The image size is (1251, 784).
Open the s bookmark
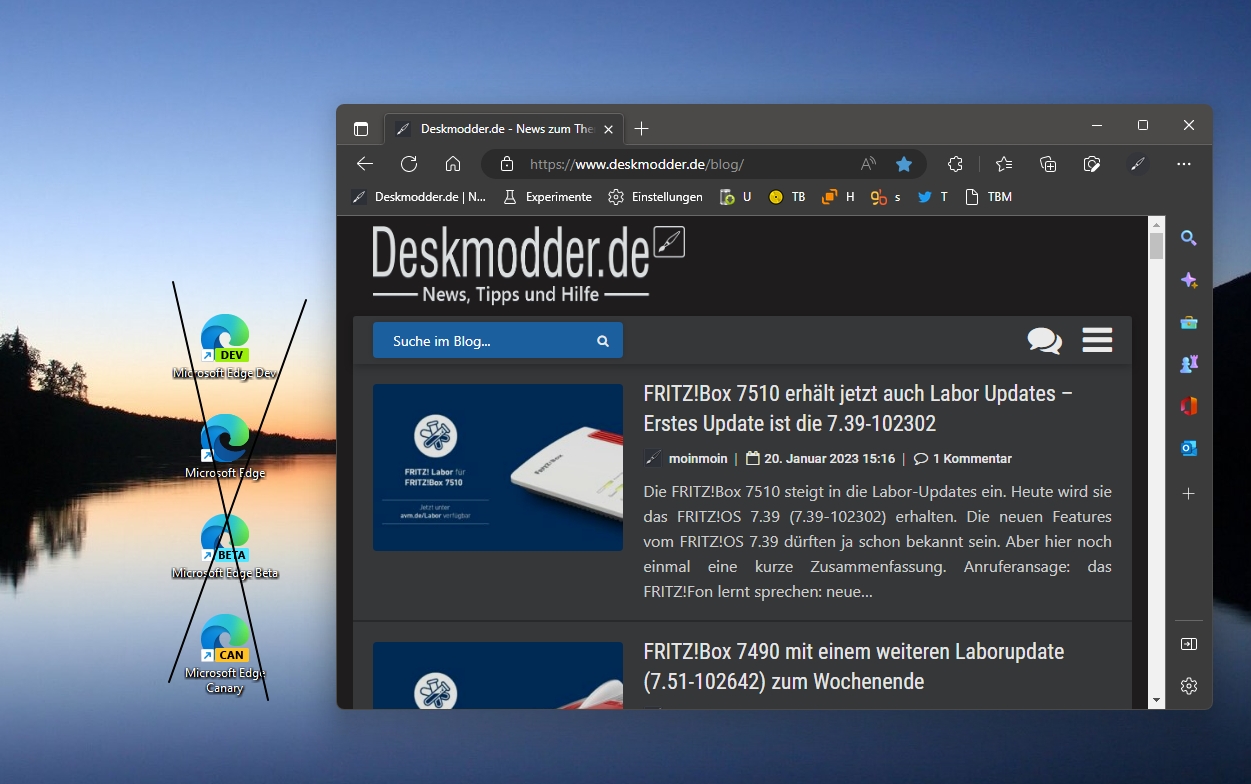pos(886,197)
